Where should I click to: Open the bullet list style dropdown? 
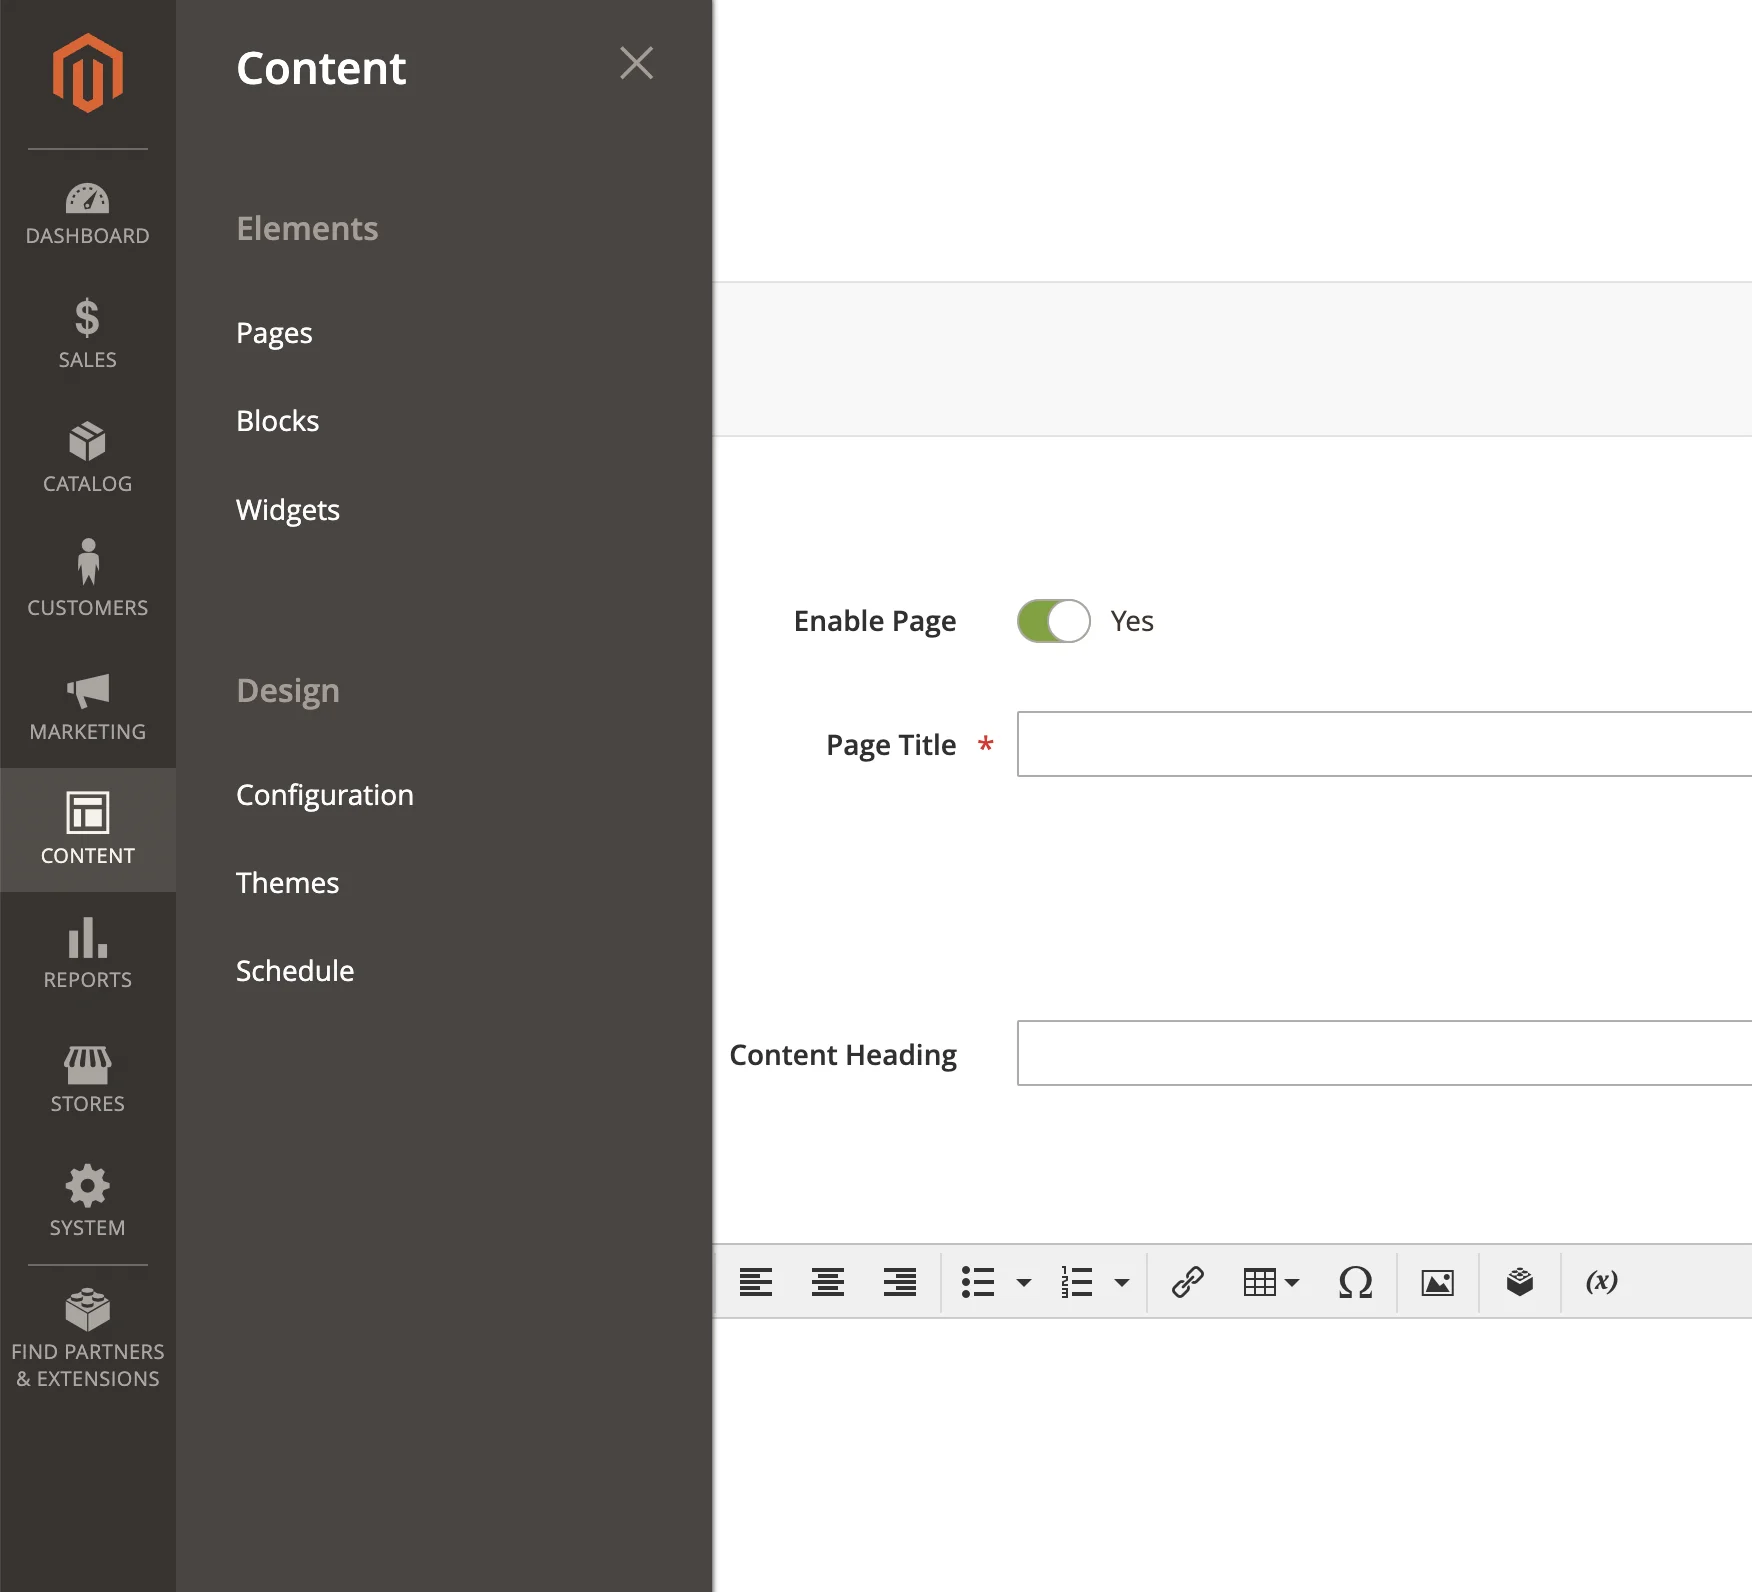pos(1022,1282)
